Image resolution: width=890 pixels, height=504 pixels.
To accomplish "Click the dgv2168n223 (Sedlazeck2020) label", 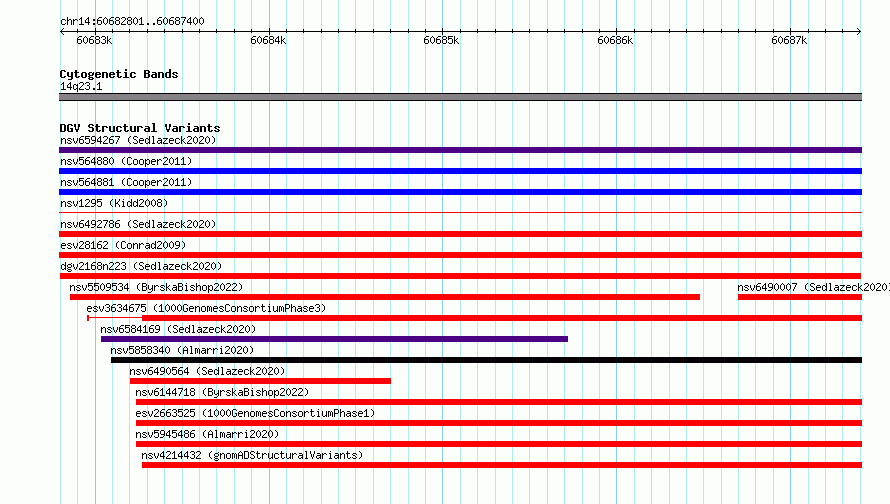I will [x=141, y=266].
